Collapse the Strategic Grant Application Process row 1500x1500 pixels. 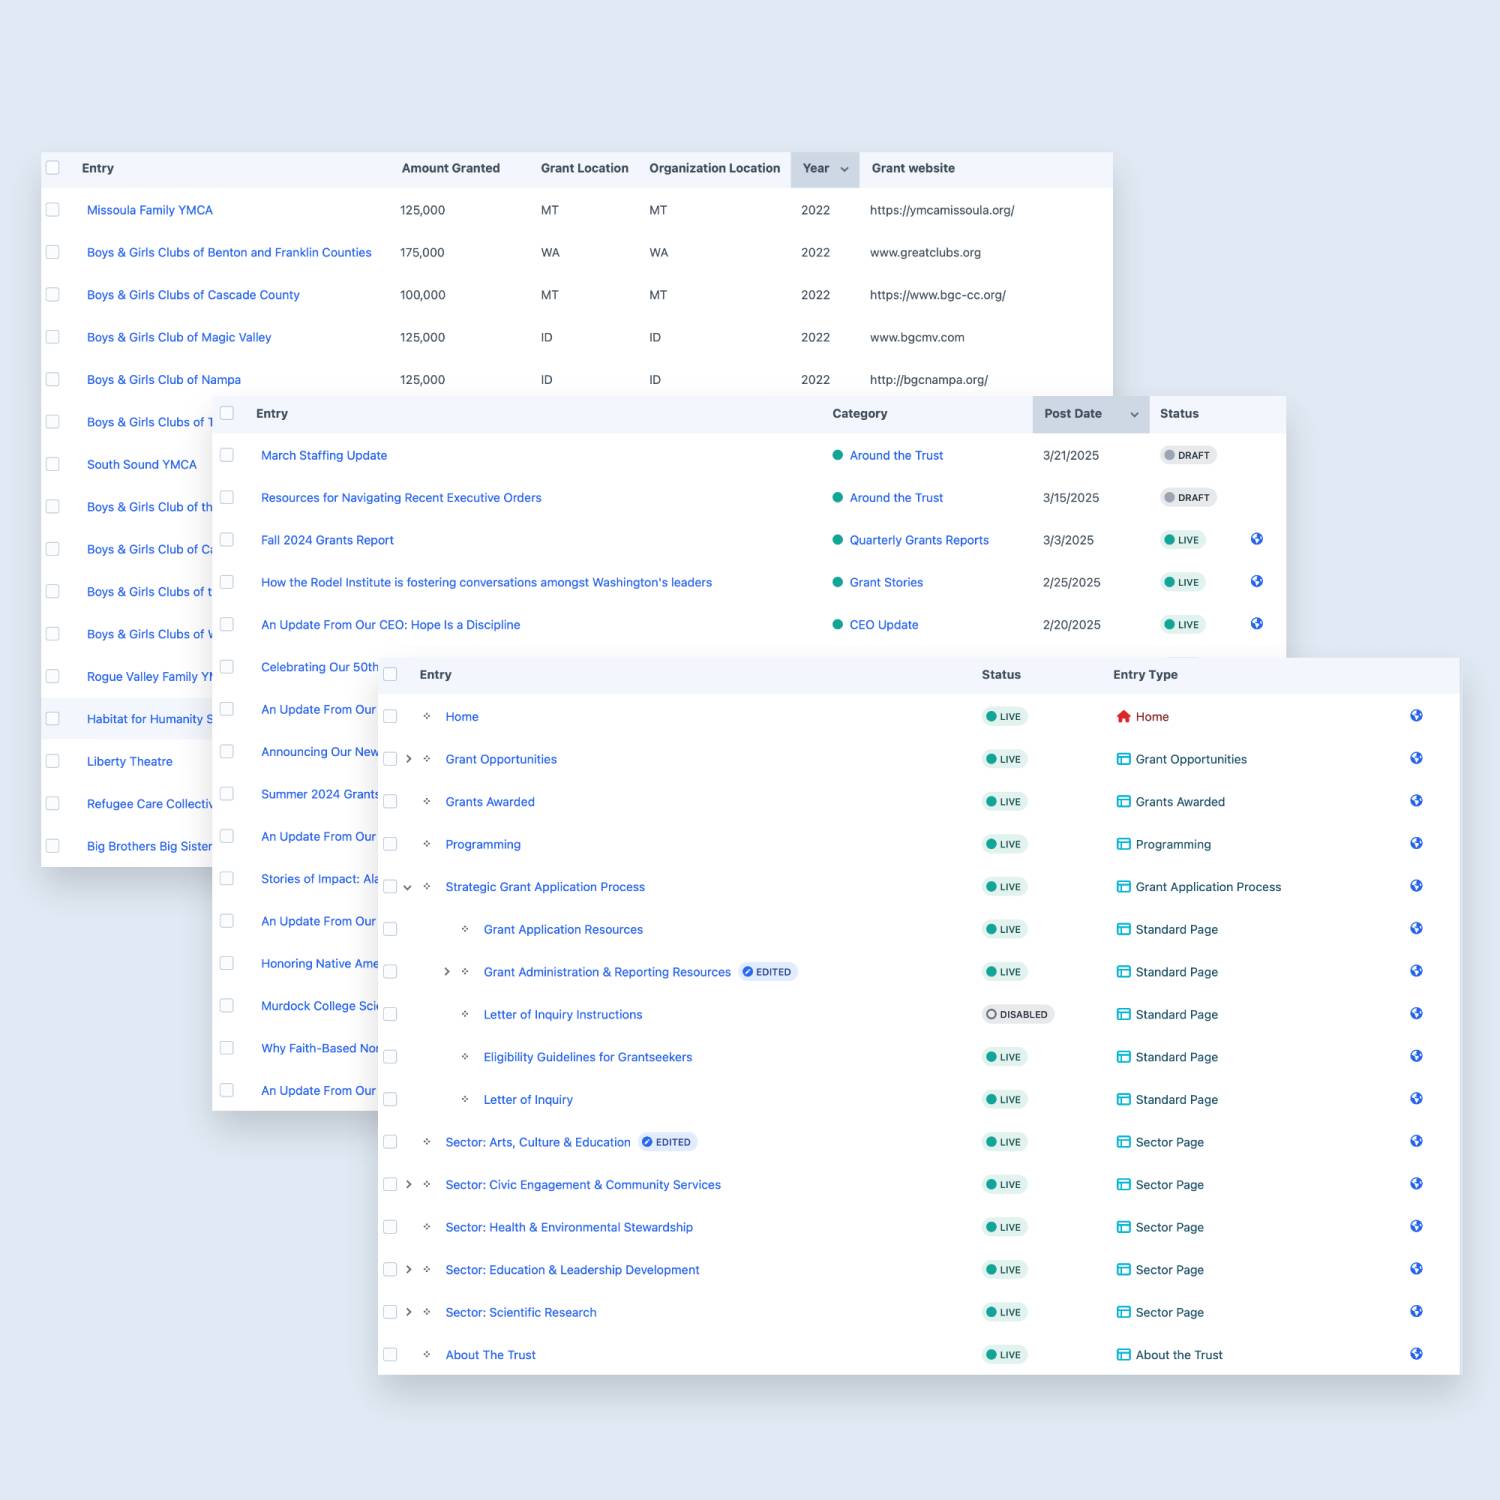pyautogui.click(x=408, y=887)
